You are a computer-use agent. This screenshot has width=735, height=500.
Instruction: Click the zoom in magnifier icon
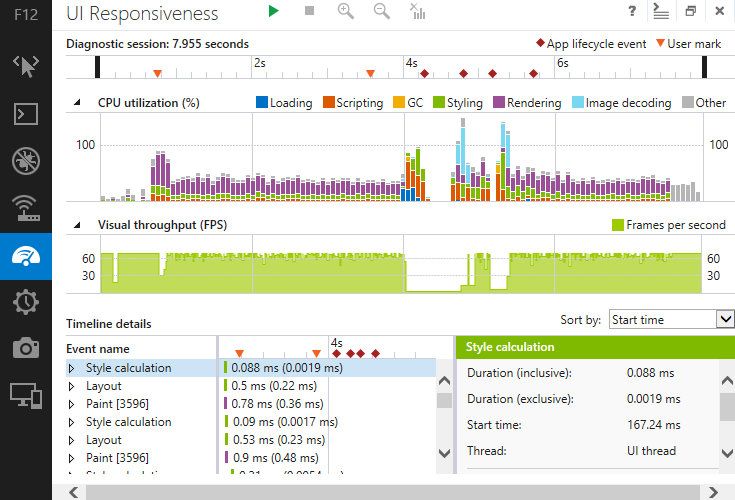pyautogui.click(x=346, y=11)
